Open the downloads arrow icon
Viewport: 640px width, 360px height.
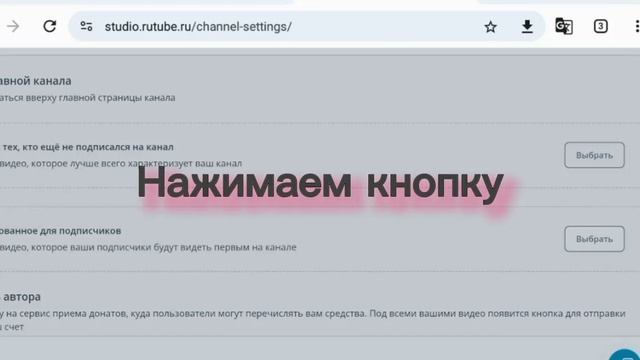pyautogui.click(x=527, y=27)
